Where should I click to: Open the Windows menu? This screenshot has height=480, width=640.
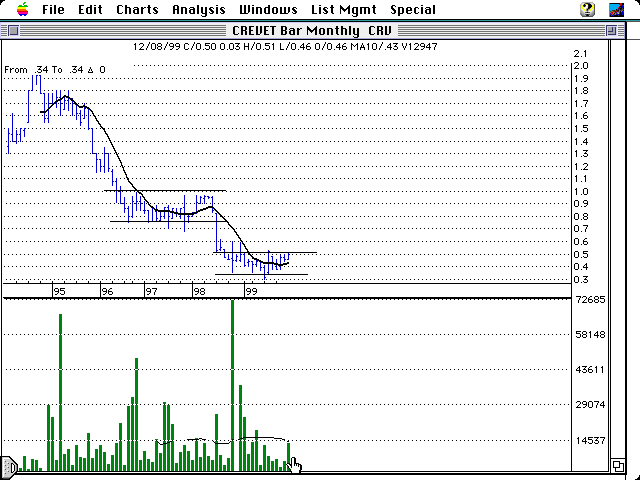(268, 9)
